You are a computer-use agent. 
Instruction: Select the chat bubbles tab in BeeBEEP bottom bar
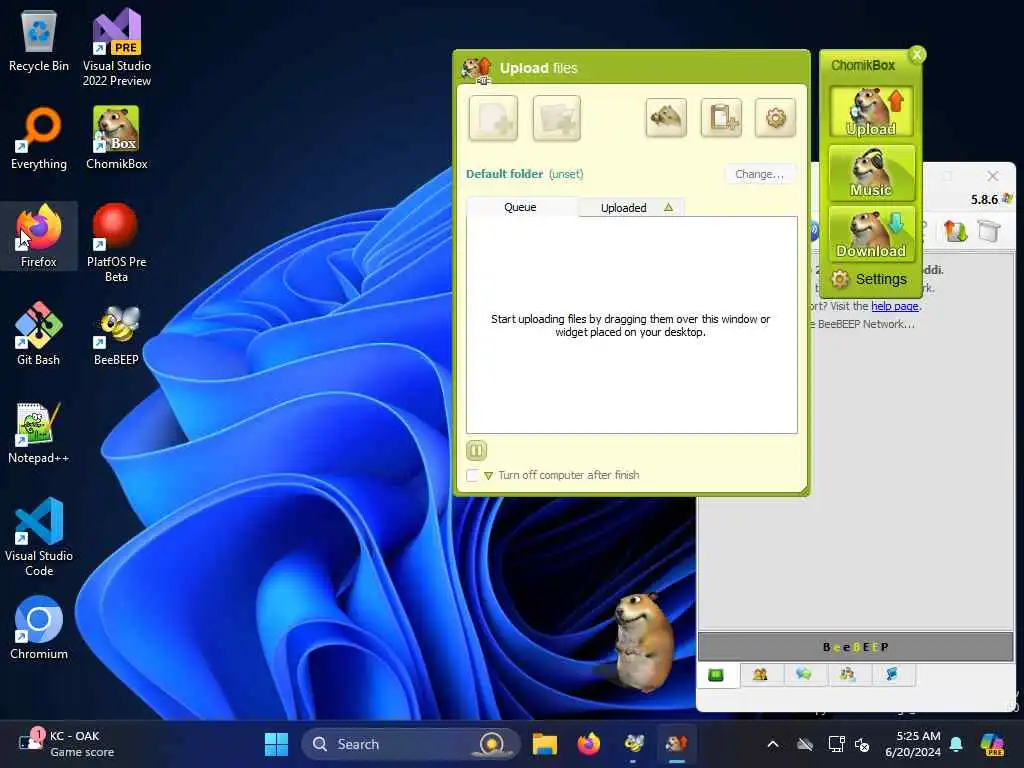(x=804, y=675)
